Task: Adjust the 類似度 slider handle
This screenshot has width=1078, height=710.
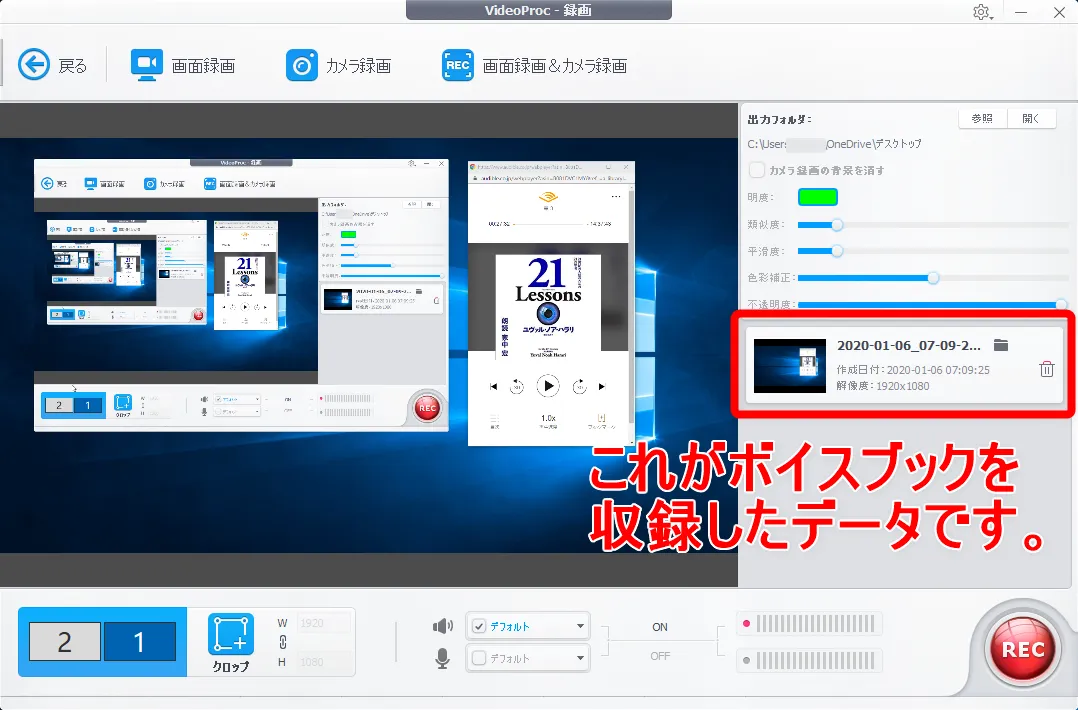Action: [x=837, y=225]
